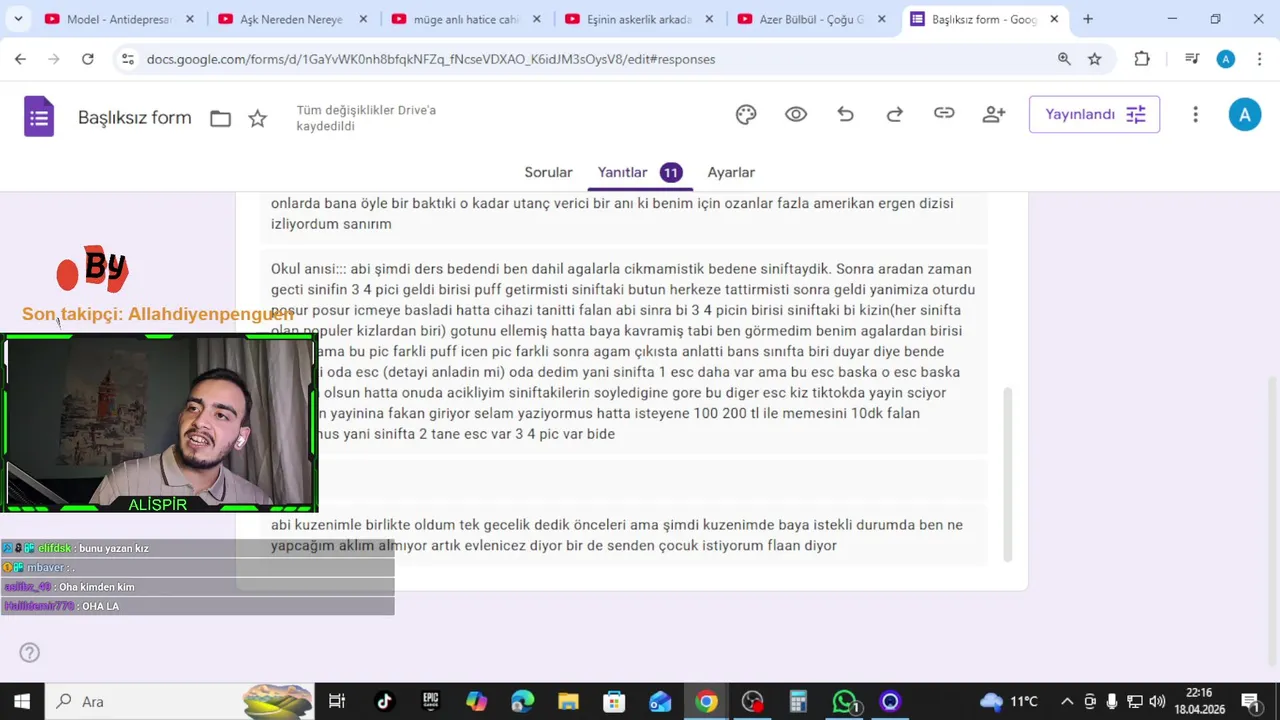
Task: Reload the current page
Action: point(88,59)
